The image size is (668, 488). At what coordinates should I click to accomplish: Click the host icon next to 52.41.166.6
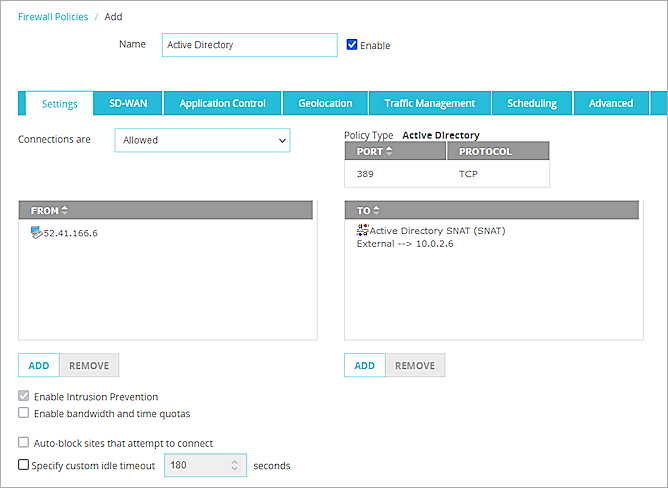pos(36,233)
